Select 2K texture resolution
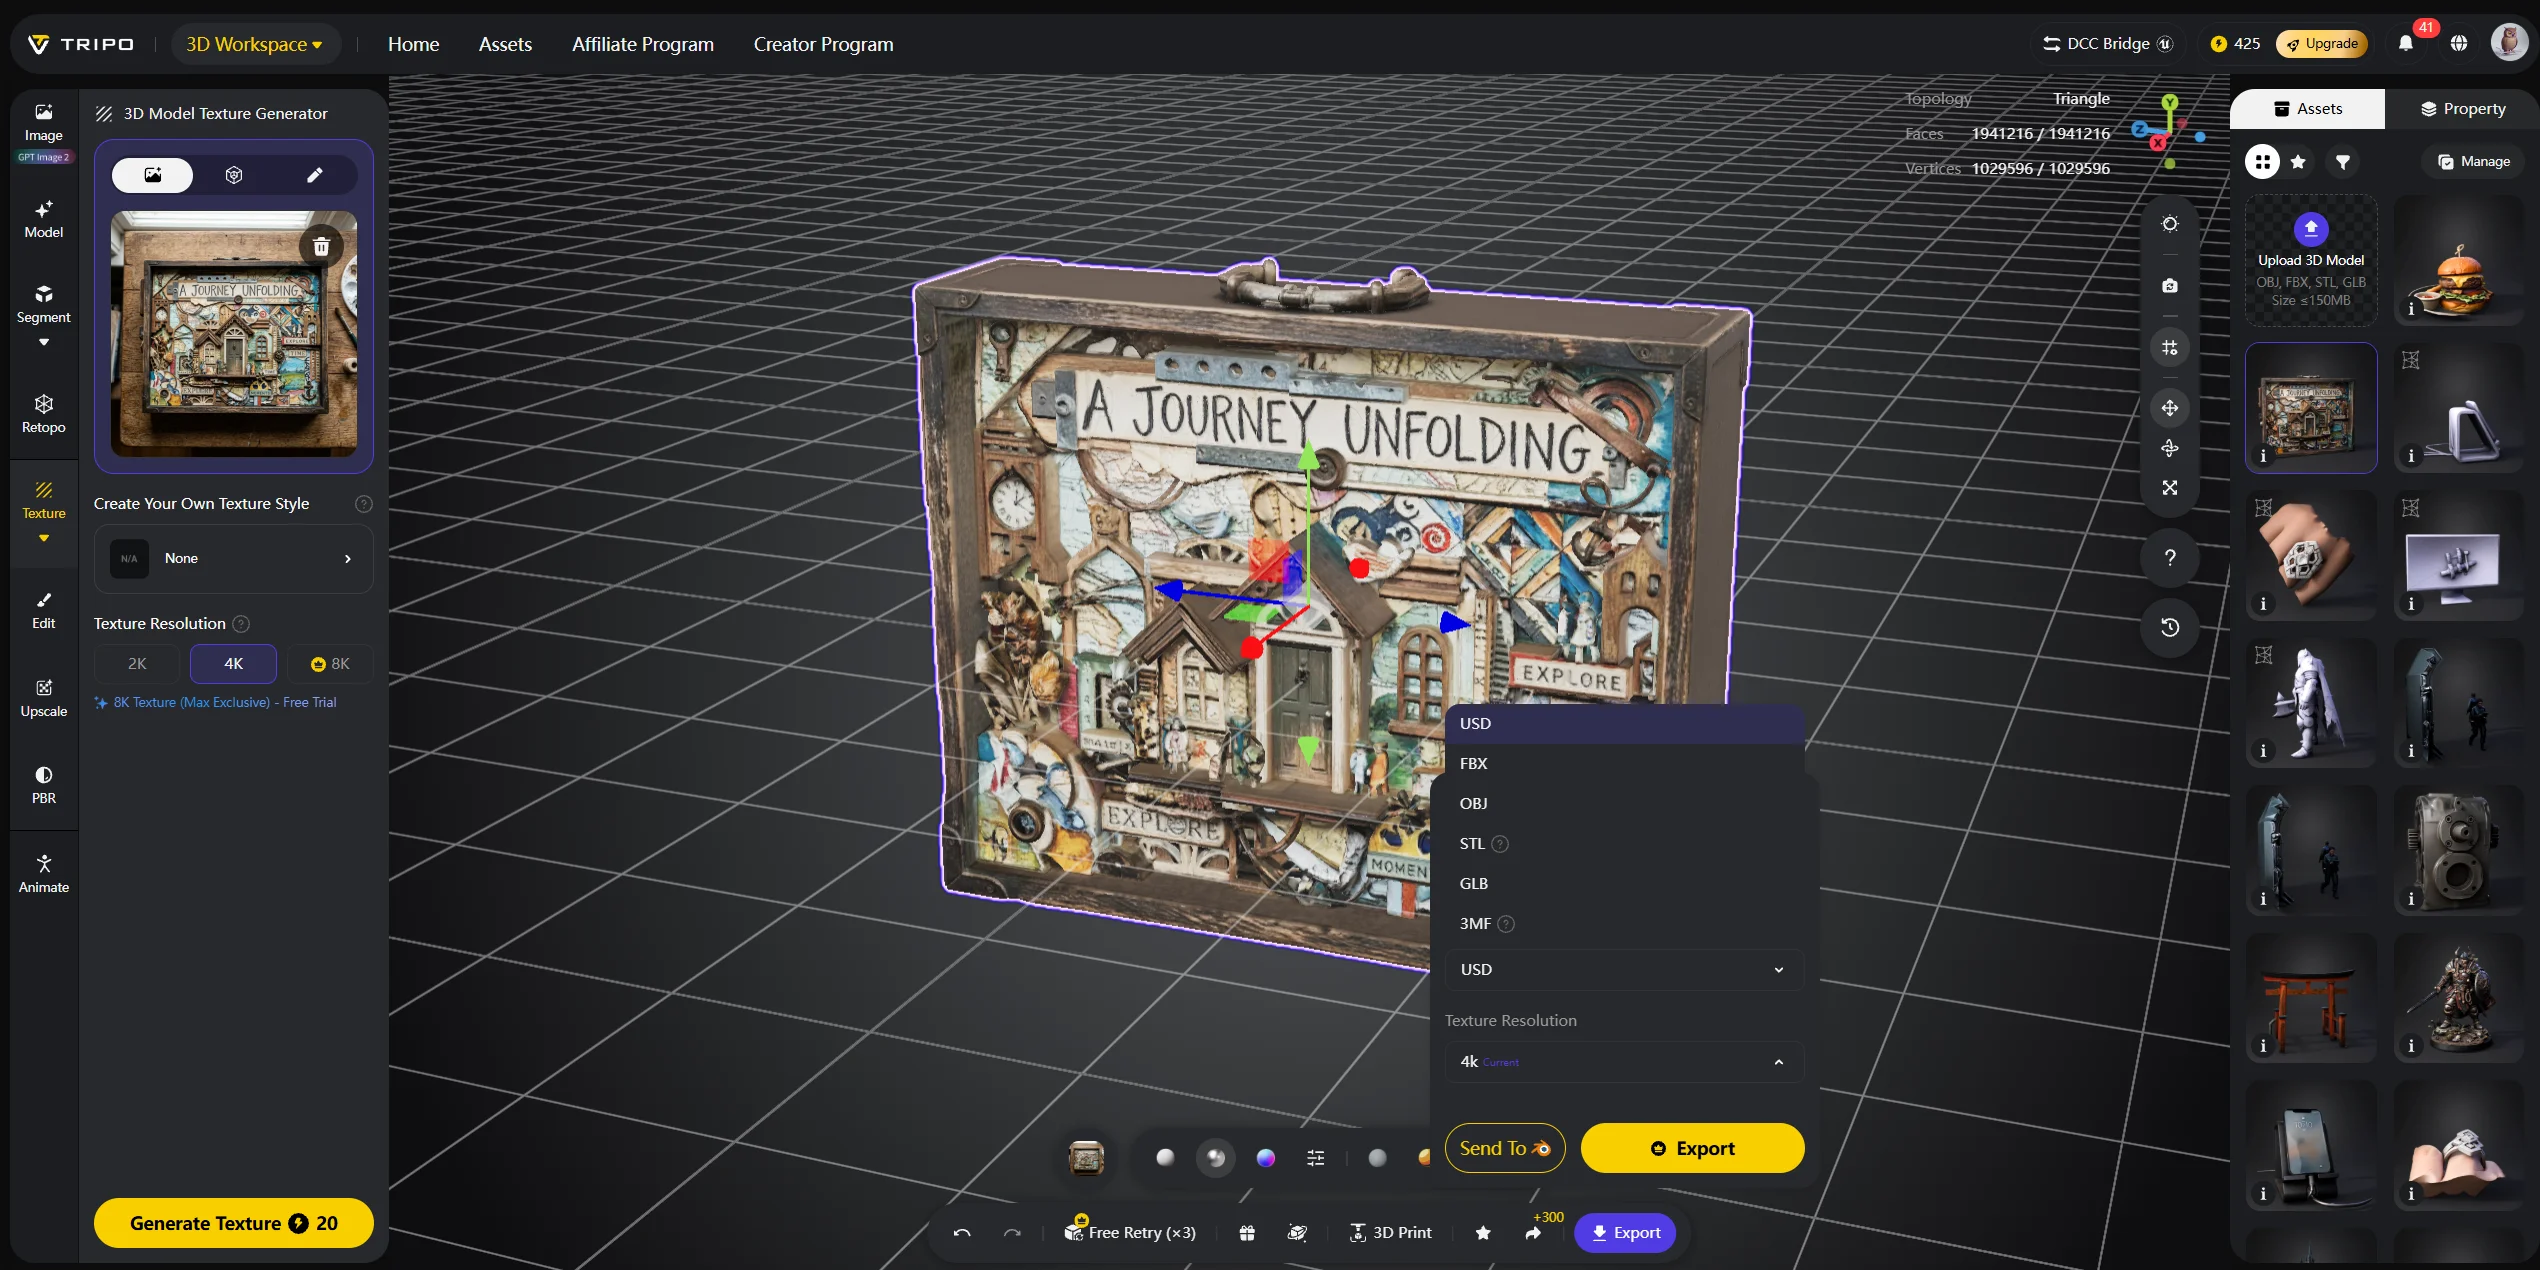2540x1270 pixels. pyautogui.click(x=137, y=664)
